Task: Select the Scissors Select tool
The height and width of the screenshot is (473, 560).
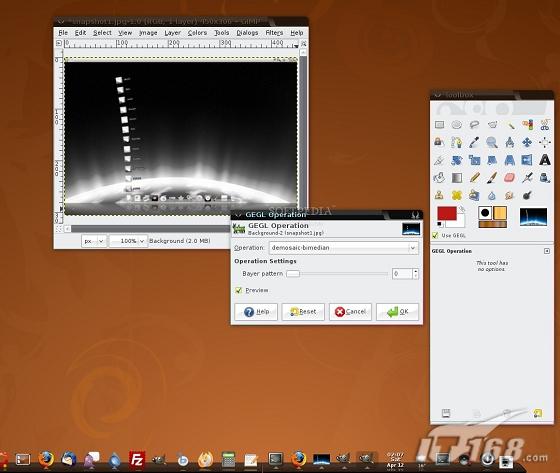Action: [545, 125]
